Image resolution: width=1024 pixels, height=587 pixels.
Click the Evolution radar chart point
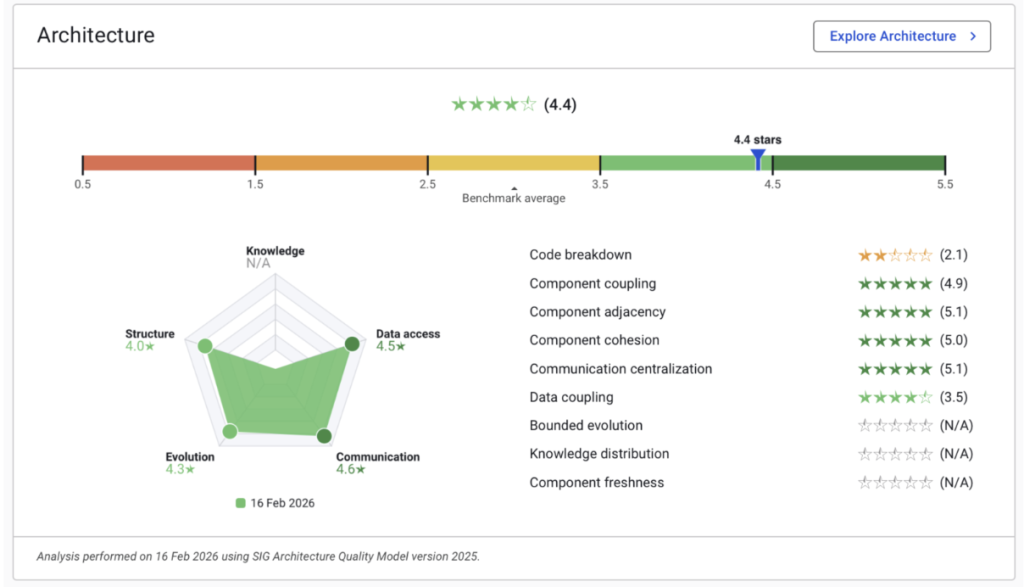coord(230,431)
